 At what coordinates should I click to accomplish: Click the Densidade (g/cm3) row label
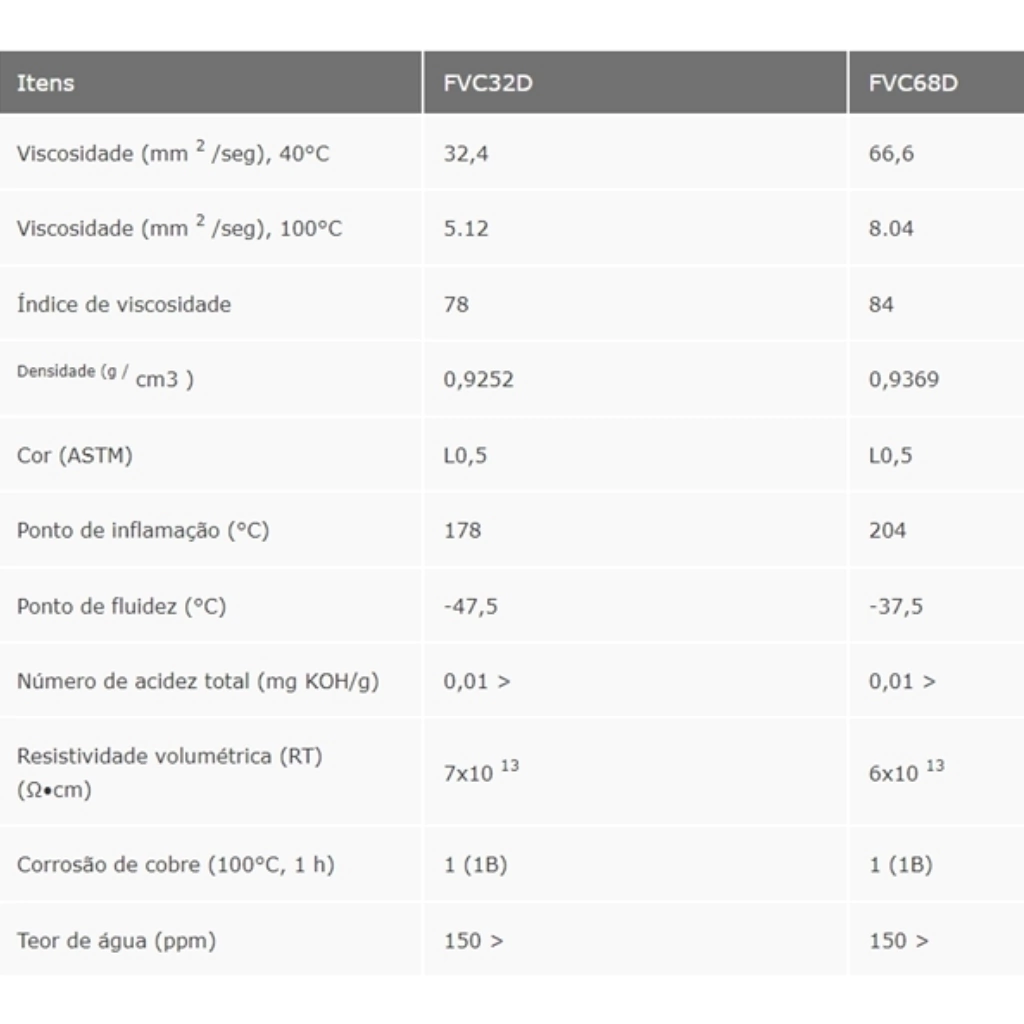point(105,379)
